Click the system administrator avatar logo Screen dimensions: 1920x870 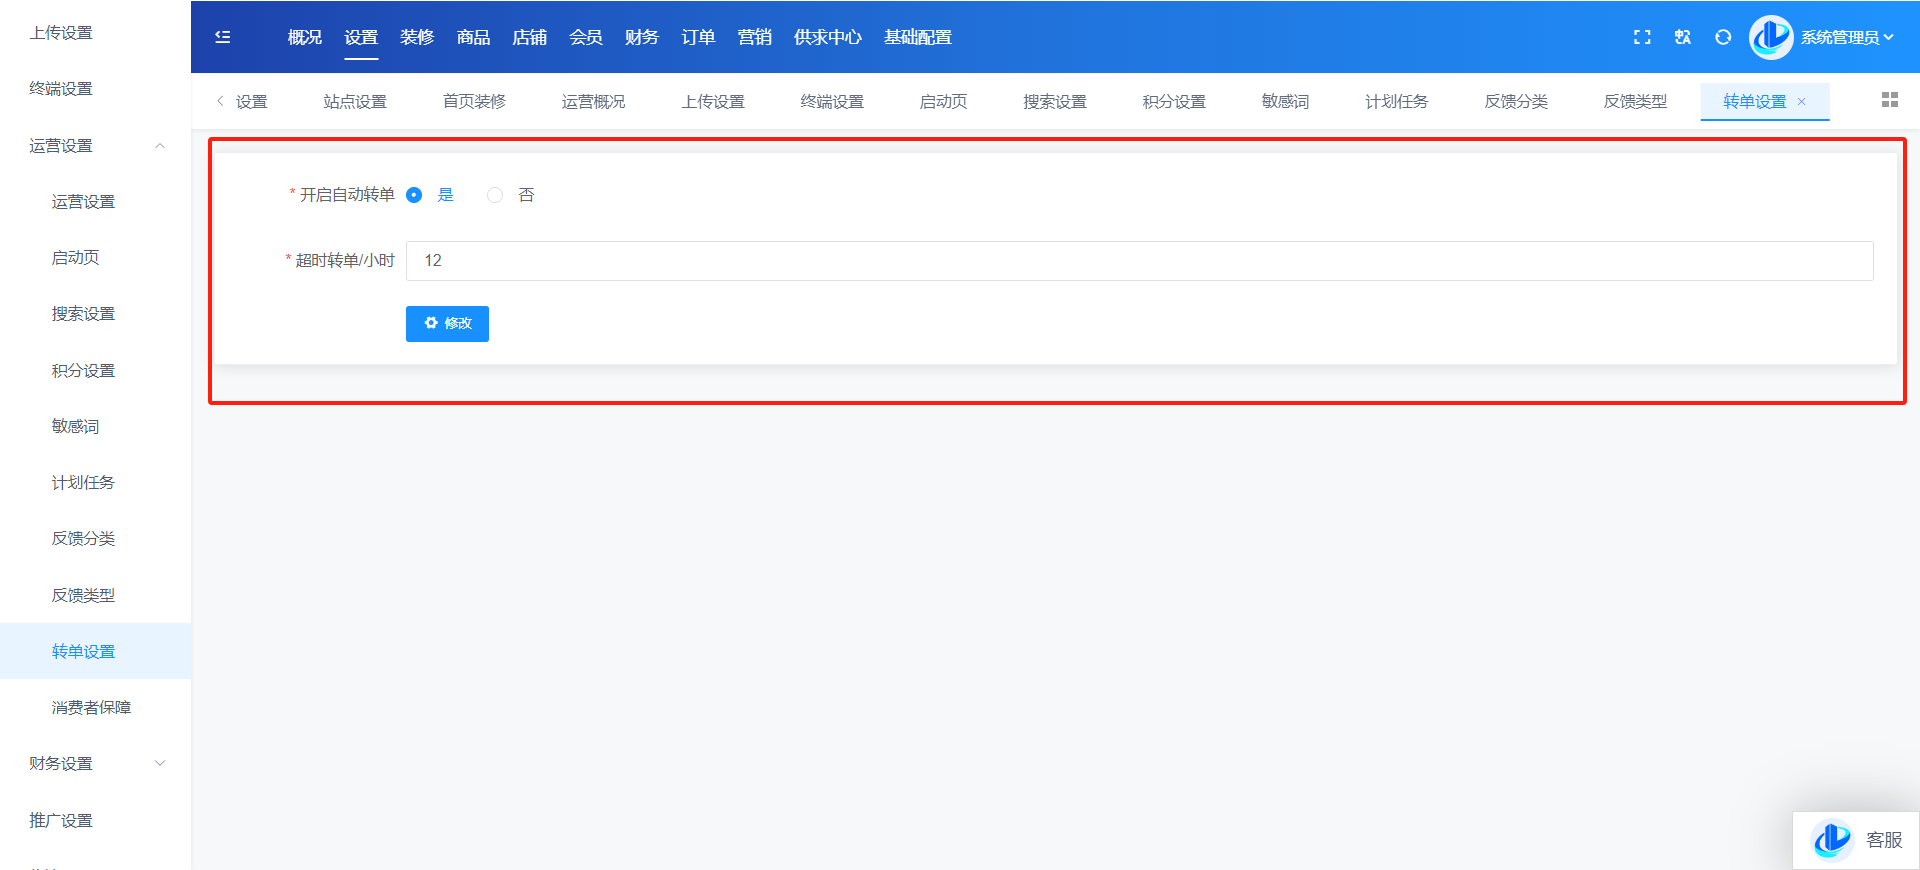tap(1771, 37)
